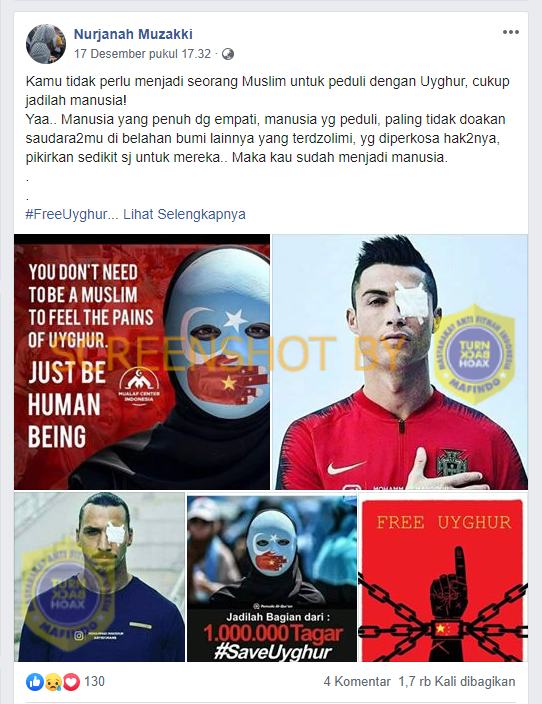Click the heart Love reaction icon
Image resolution: width=542 pixels, height=704 pixels.
(x=71, y=682)
